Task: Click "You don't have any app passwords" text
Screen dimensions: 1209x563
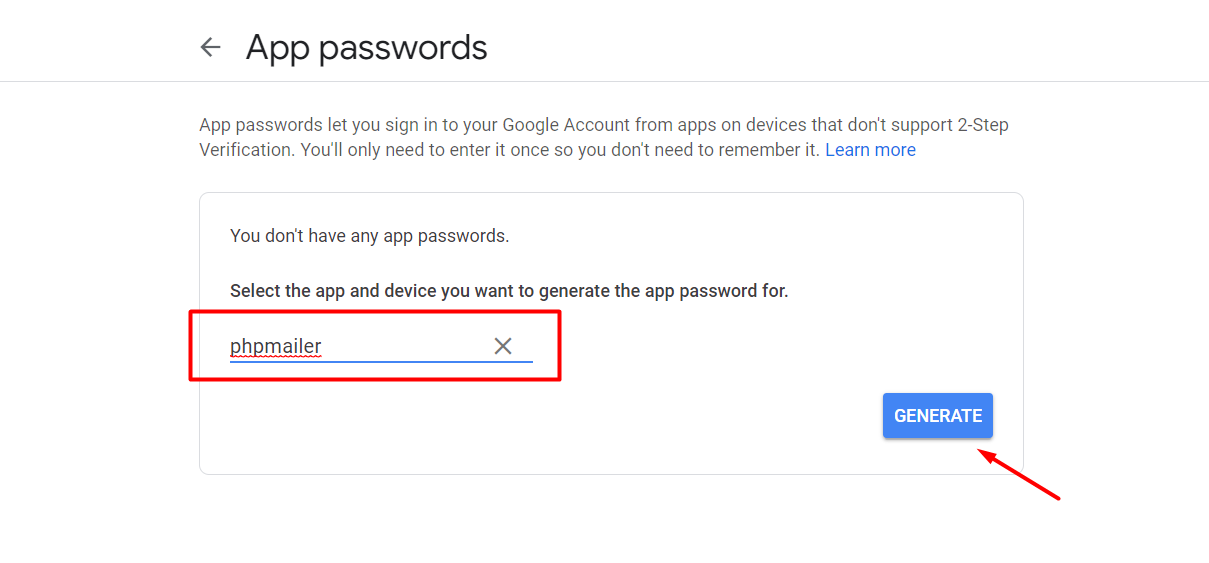Action: pos(369,236)
